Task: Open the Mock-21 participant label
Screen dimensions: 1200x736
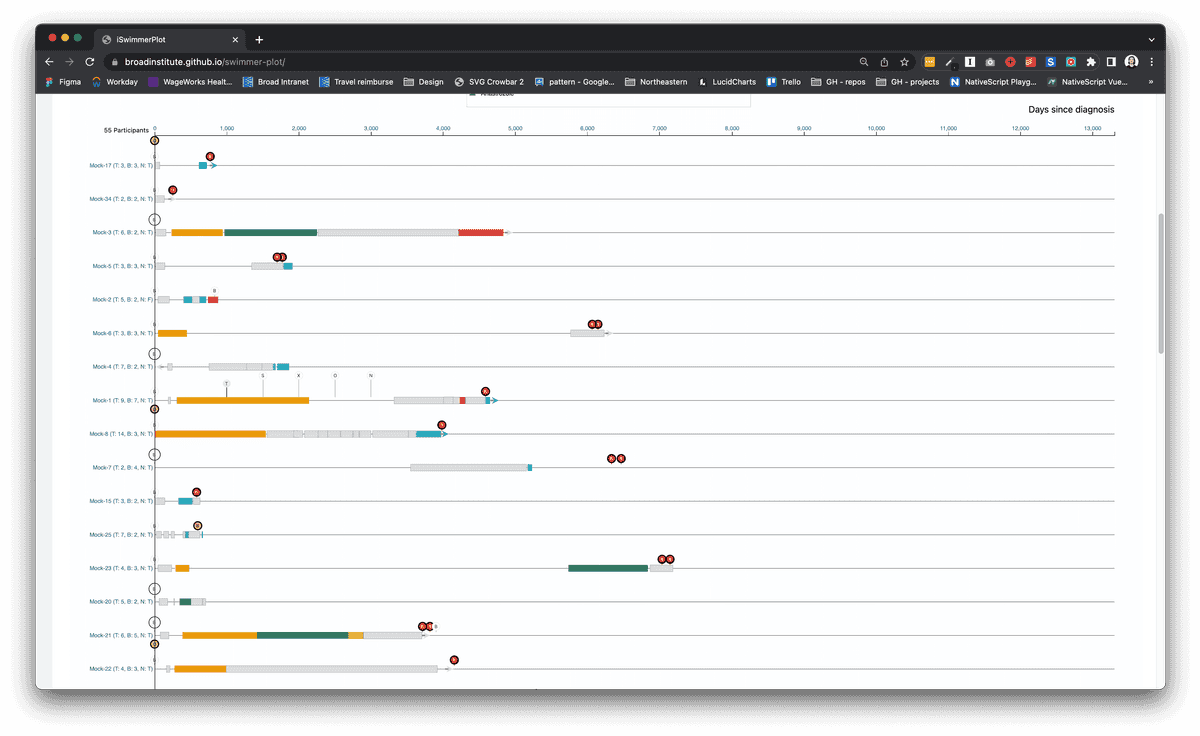Action: point(121,635)
